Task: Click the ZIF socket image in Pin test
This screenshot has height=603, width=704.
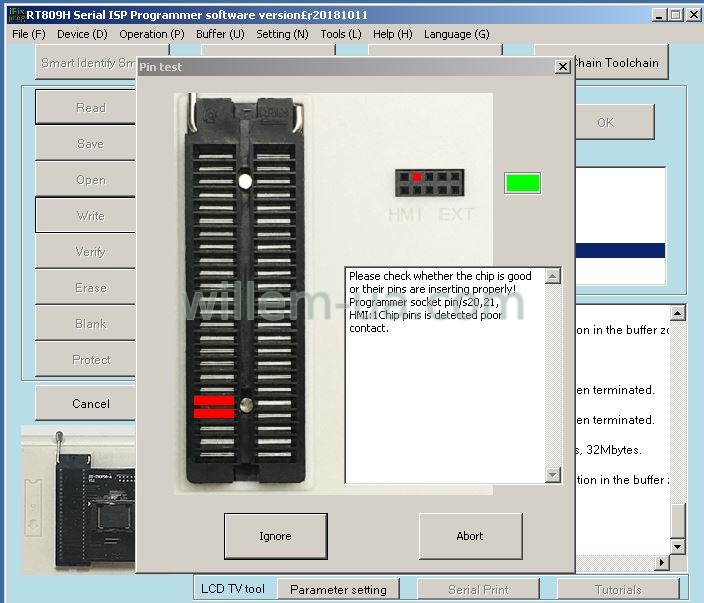Action: click(245, 290)
